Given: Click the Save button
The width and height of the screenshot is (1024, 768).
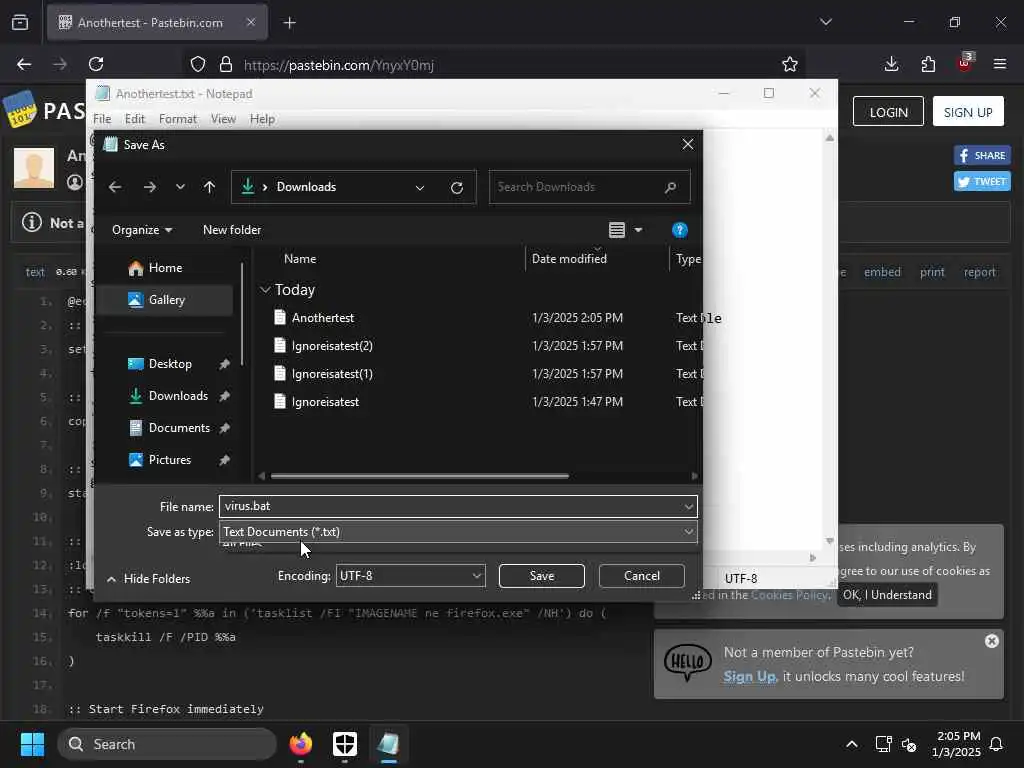Looking at the screenshot, I should pyautogui.click(x=541, y=575).
